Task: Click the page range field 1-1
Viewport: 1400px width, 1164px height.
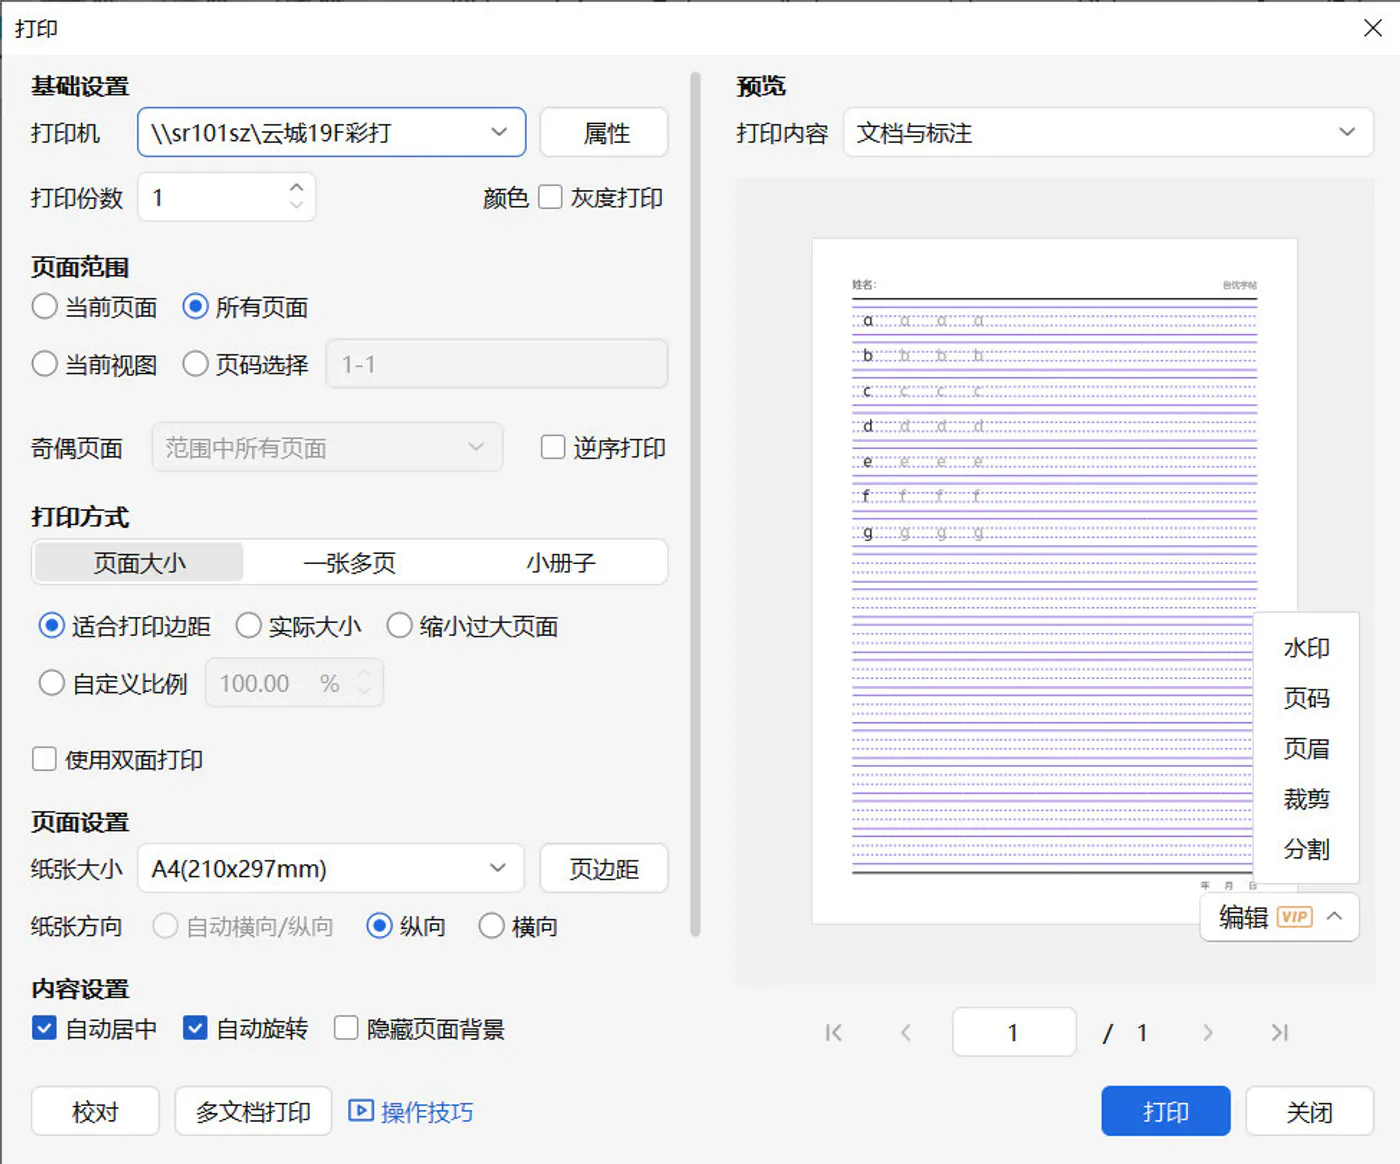Action: coord(497,364)
